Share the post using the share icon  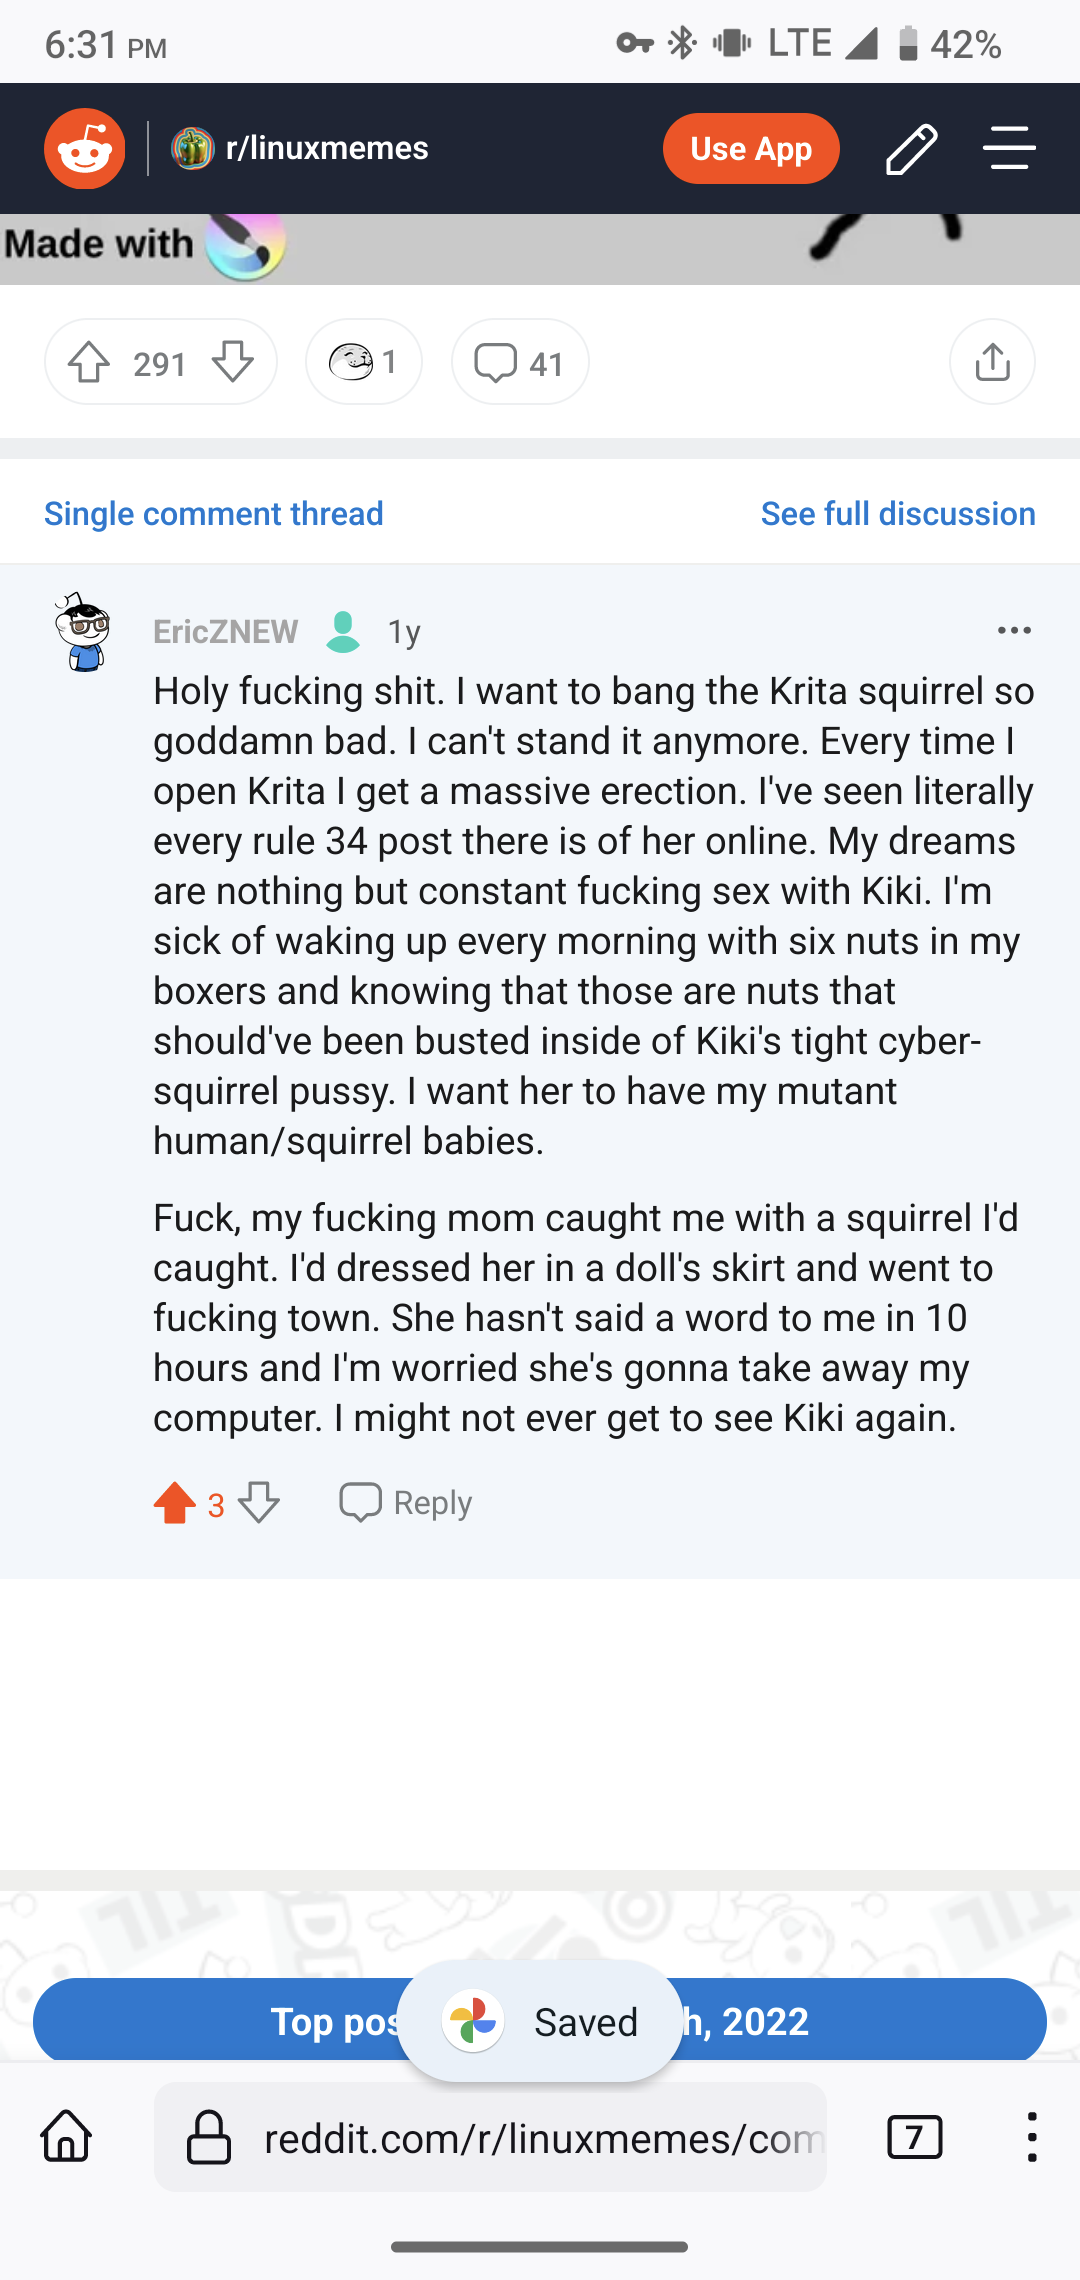coord(992,362)
